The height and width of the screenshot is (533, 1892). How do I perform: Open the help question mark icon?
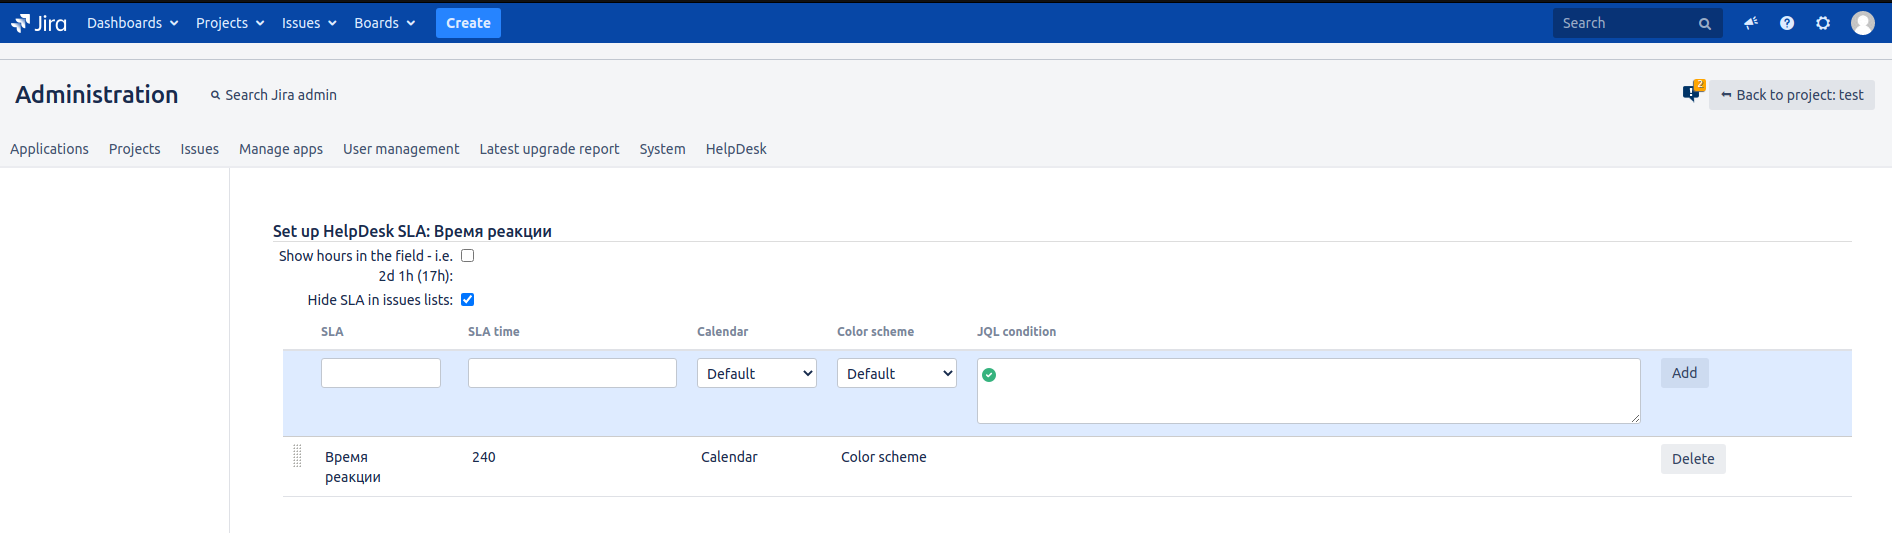[1787, 23]
